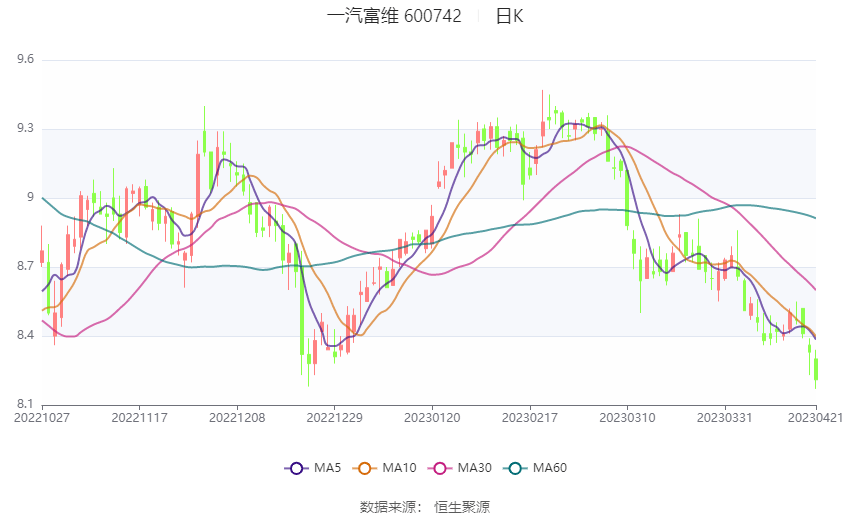Click the orange MA10 legend marker

click(365, 467)
